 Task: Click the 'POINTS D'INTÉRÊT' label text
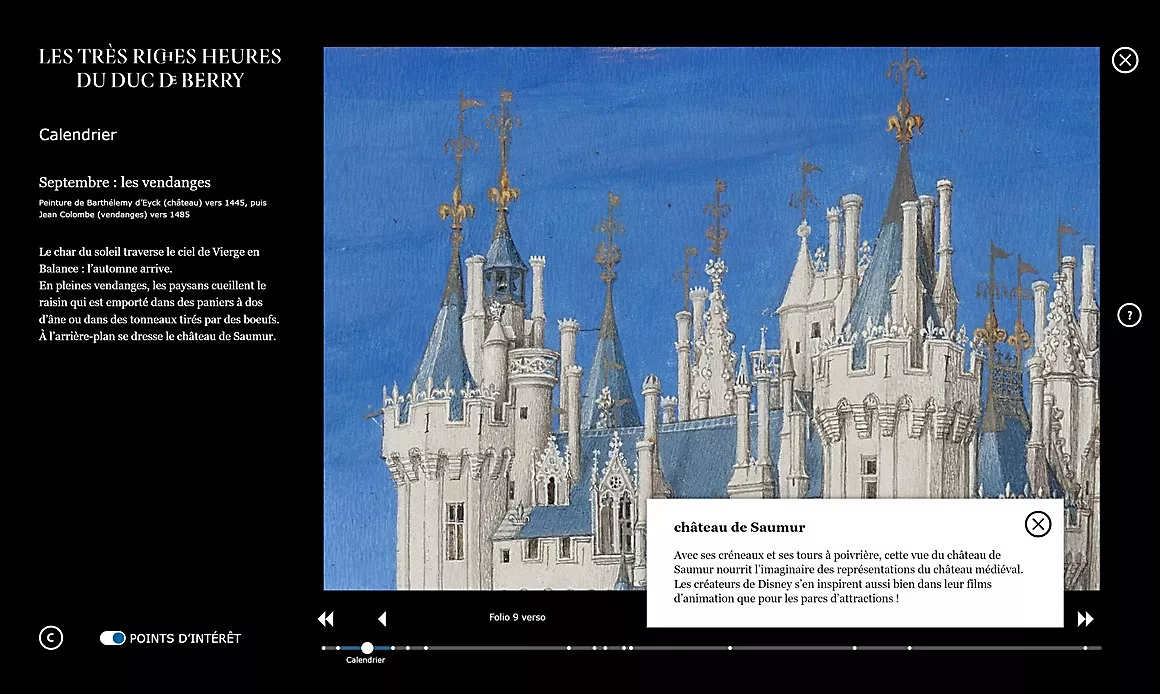pos(185,639)
